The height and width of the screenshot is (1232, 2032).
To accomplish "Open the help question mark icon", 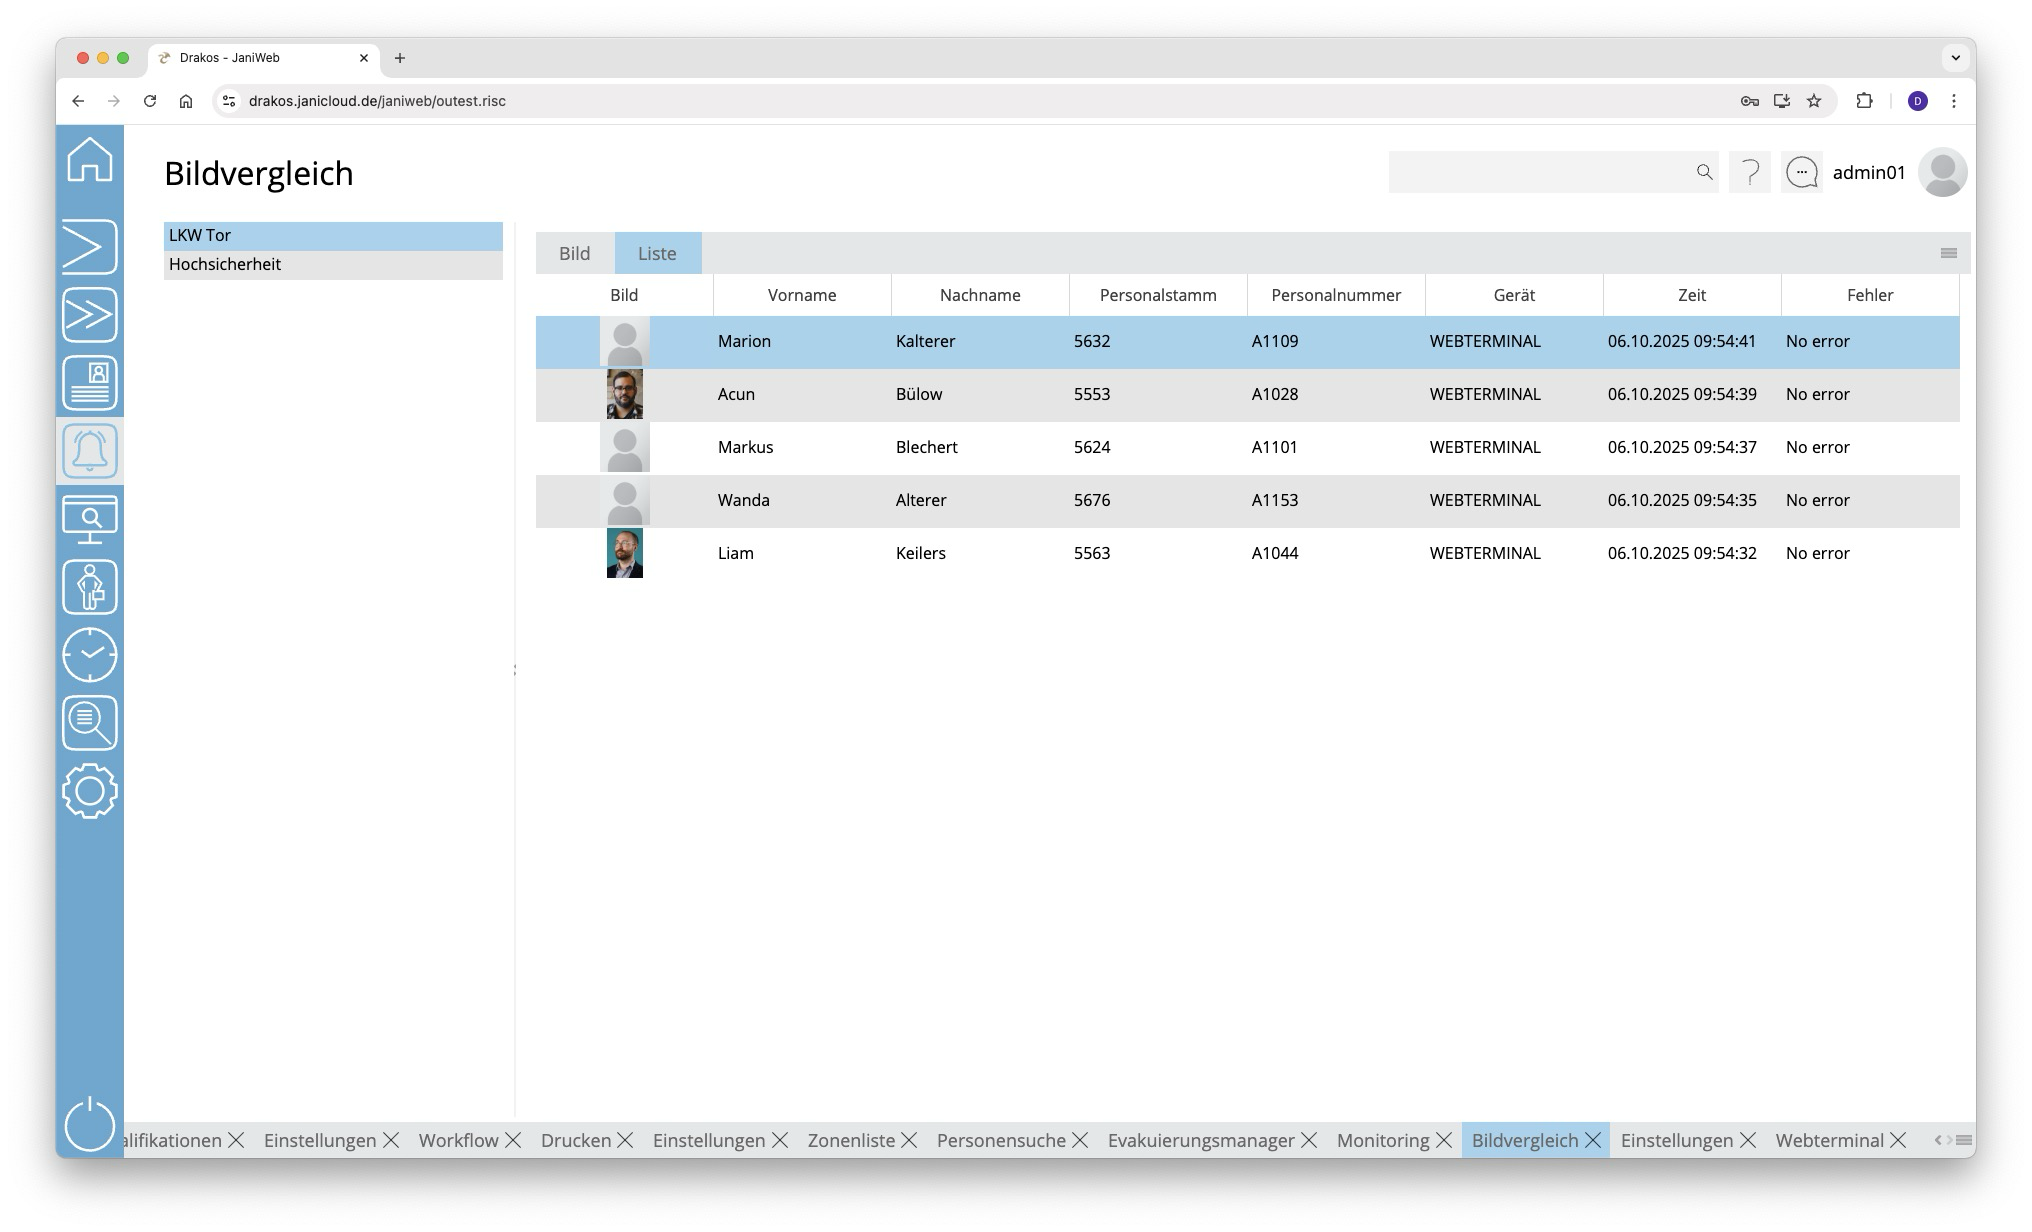I will pos(1750,173).
